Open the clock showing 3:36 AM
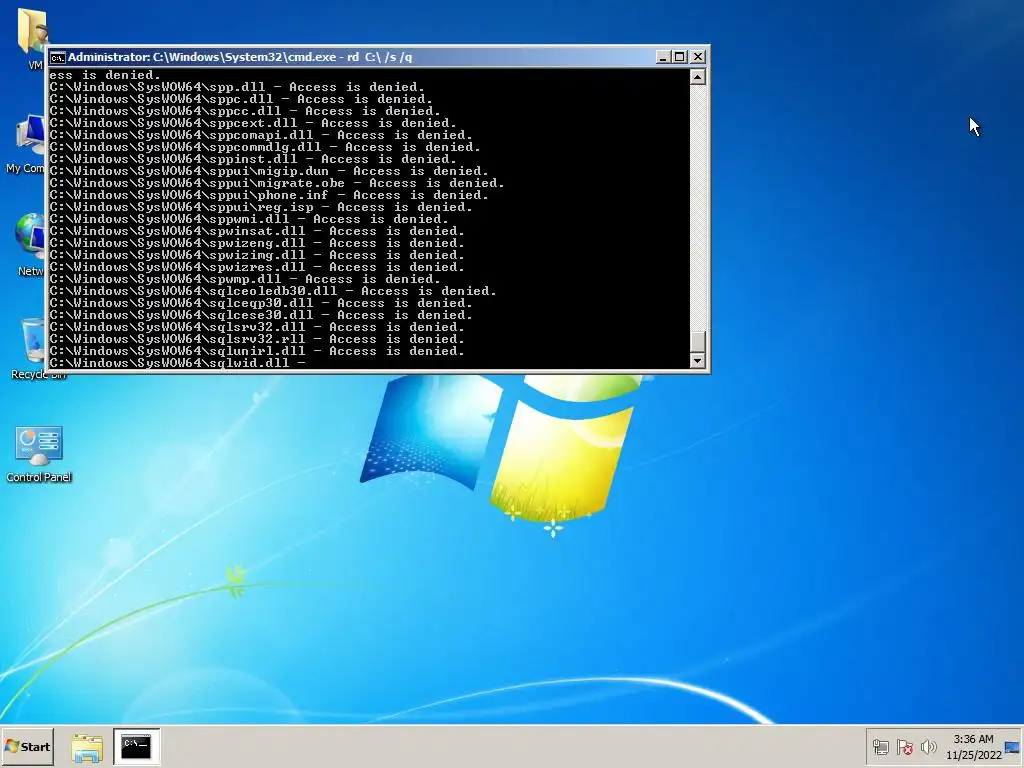 pos(973,747)
